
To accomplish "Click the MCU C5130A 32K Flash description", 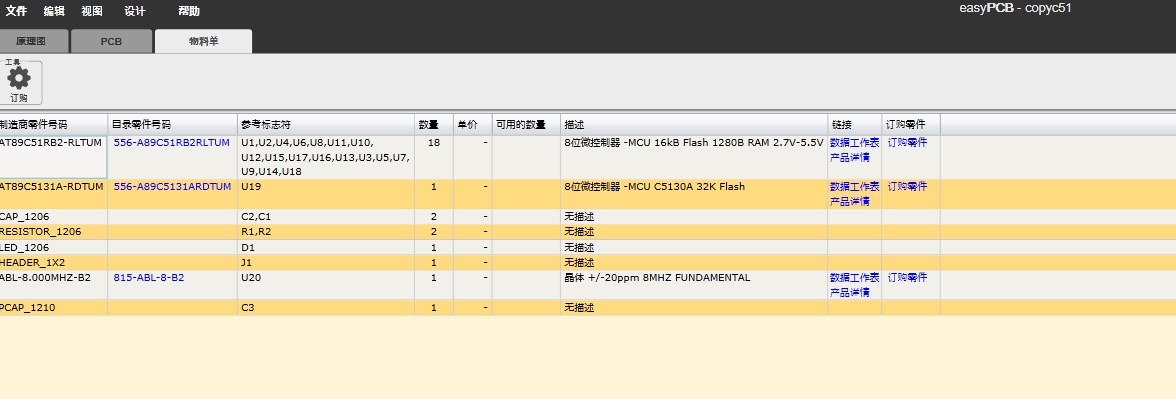I will [x=694, y=194].
